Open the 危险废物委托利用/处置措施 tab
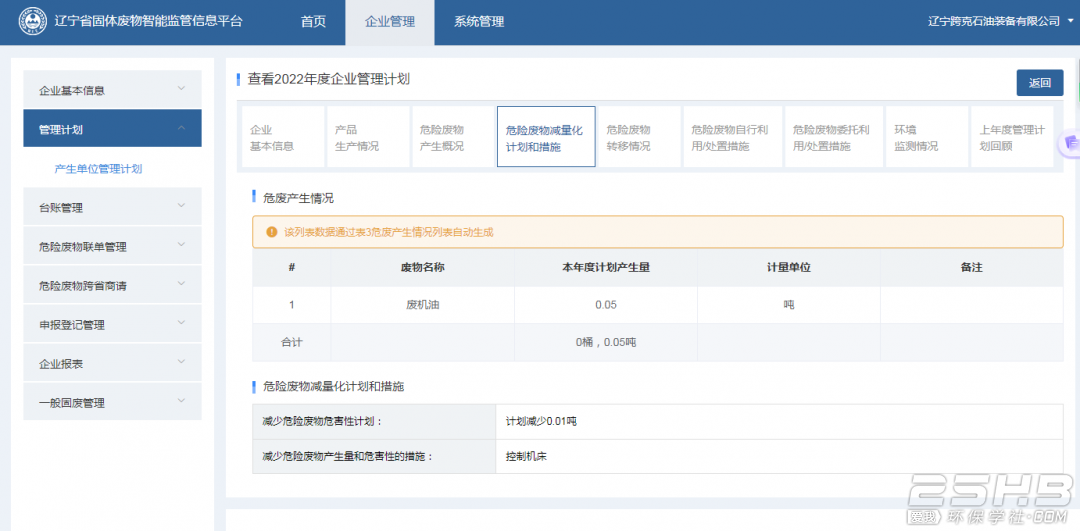This screenshot has height=531, width=1080. tap(834, 137)
